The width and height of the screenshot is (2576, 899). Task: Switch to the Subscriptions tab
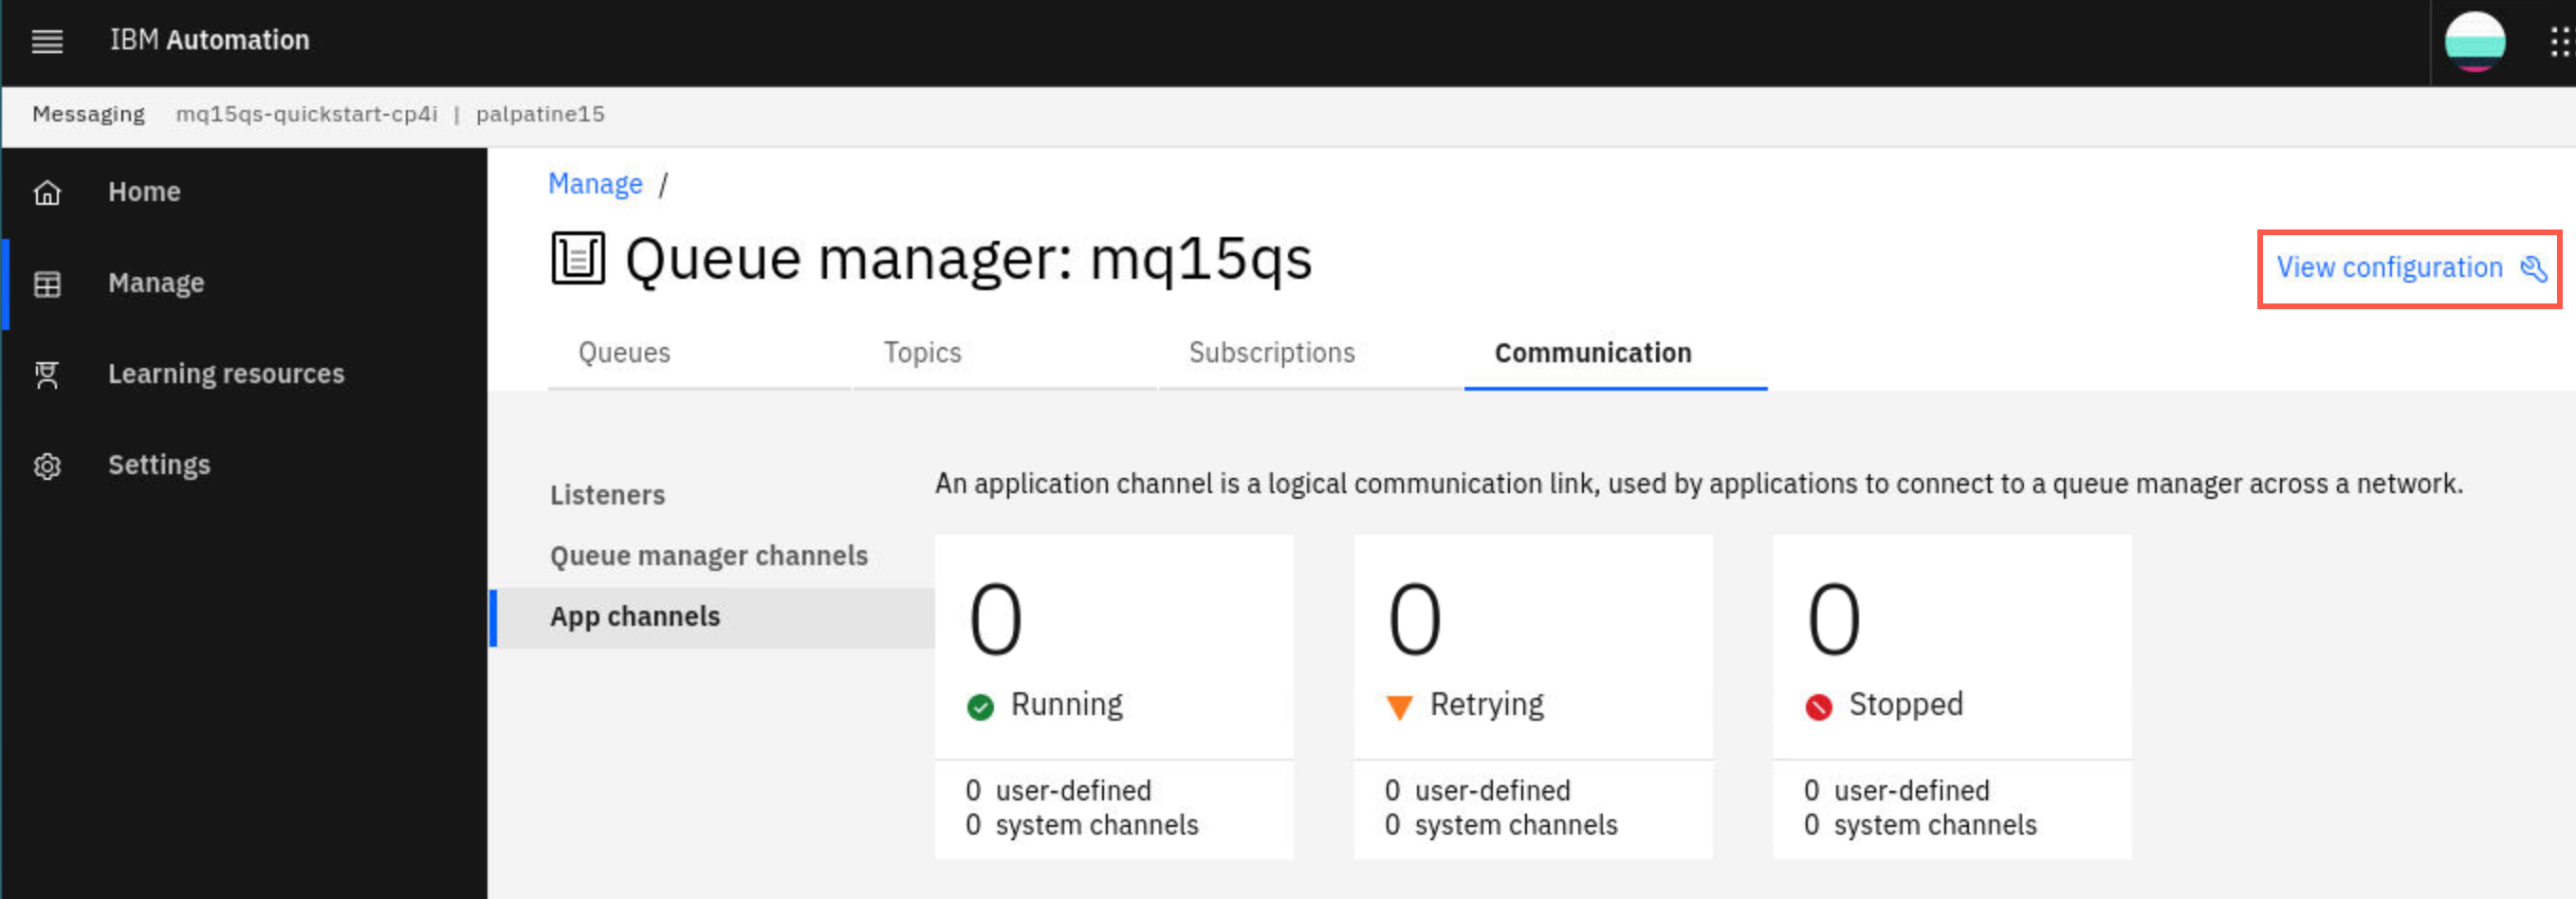1309,353
